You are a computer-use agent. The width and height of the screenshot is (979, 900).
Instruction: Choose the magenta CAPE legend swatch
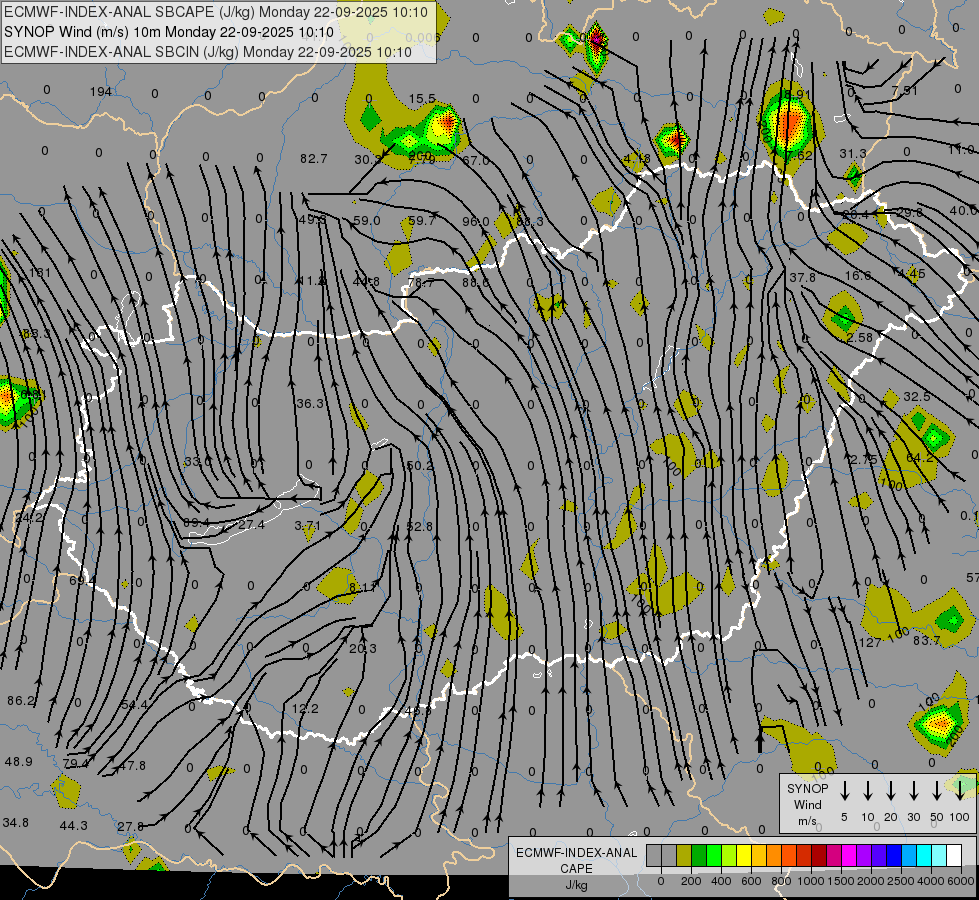tap(849, 856)
